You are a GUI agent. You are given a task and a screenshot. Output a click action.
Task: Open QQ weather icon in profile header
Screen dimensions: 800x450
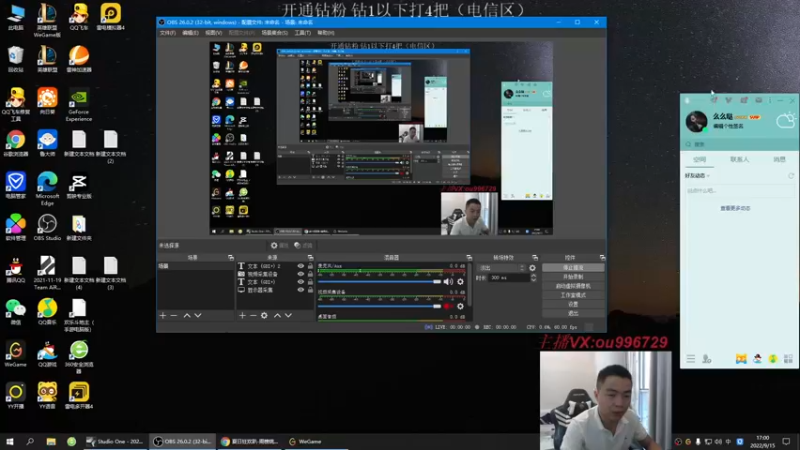pos(785,120)
